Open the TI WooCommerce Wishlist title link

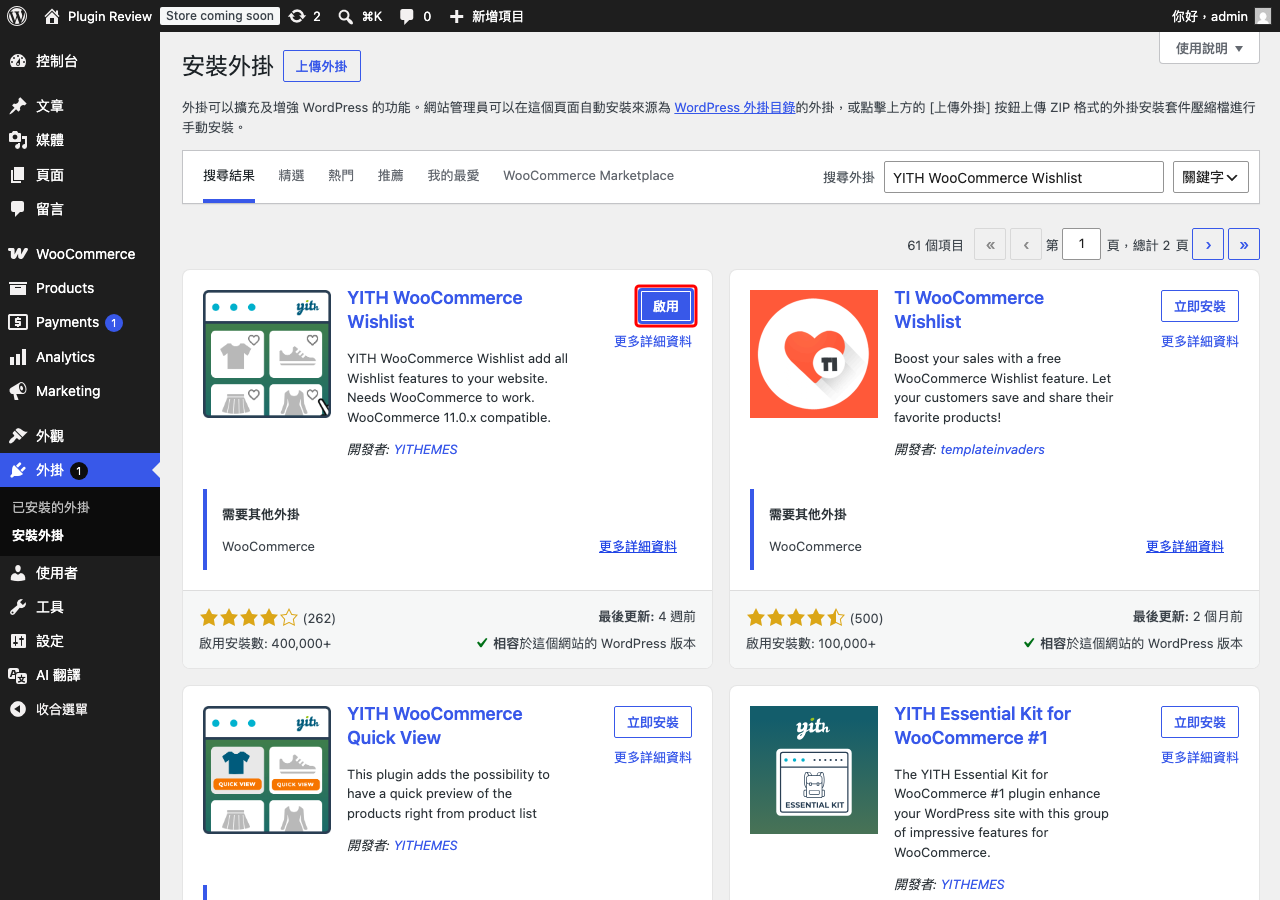(969, 310)
